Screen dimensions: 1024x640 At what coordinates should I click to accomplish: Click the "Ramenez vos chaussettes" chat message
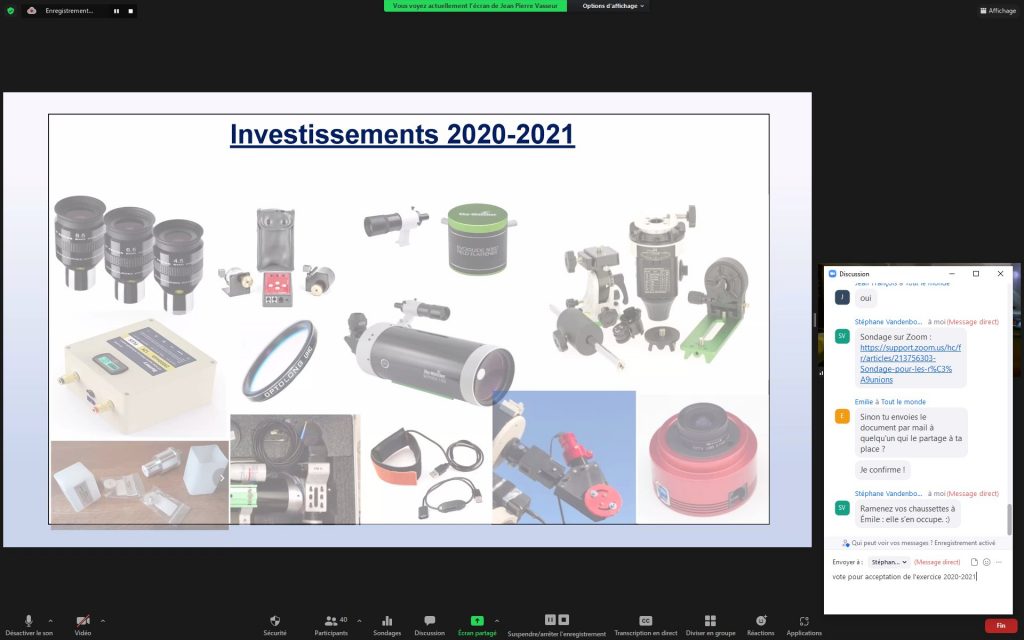(907, 514)
